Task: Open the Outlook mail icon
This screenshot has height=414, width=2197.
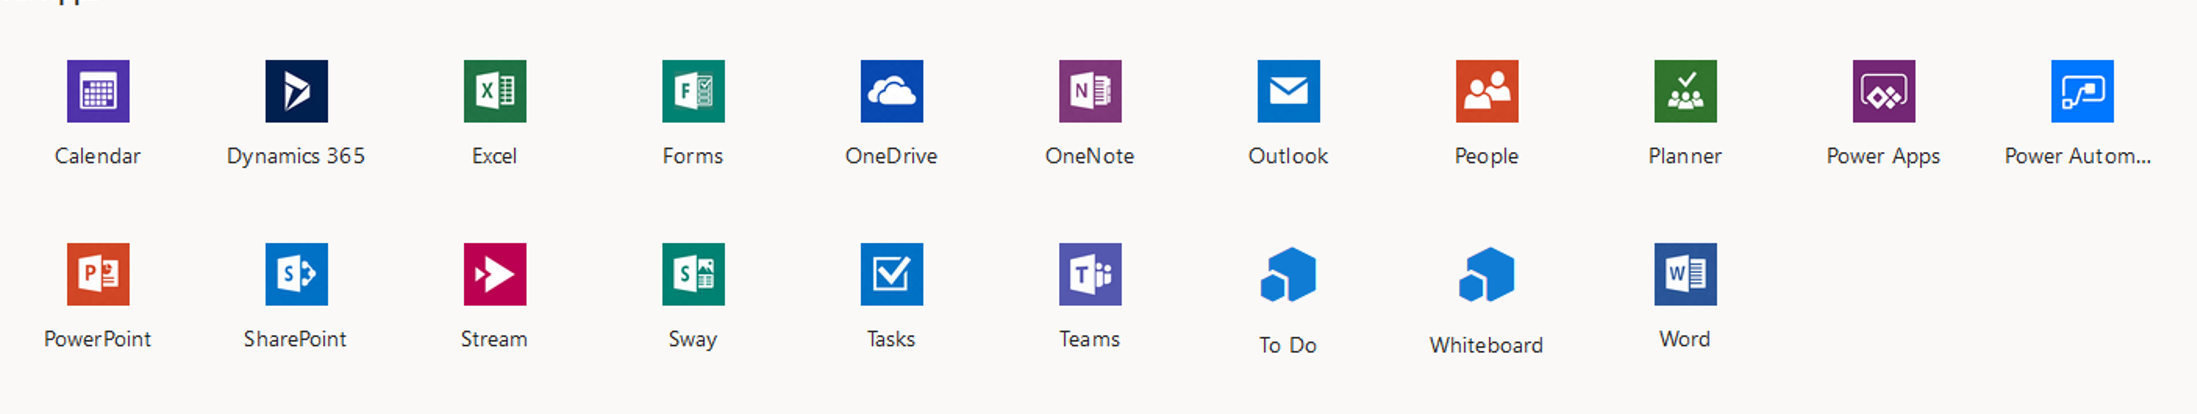Action: [x=1288, y=91]
